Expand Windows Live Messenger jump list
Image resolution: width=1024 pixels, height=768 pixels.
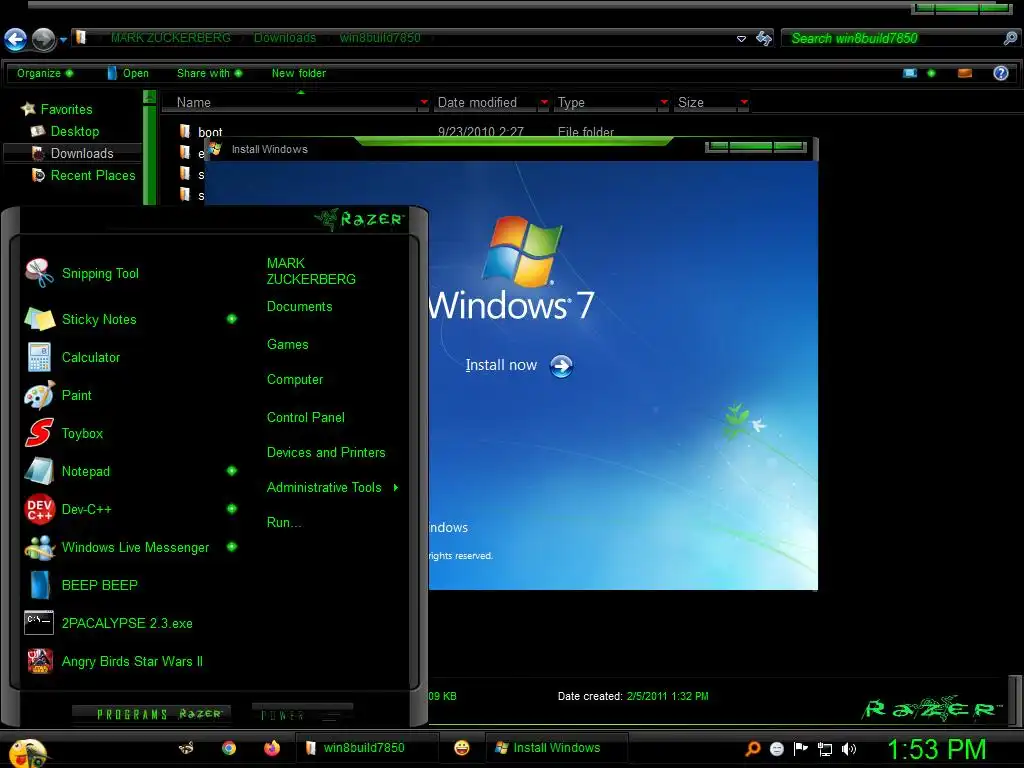tap(232, 546)
